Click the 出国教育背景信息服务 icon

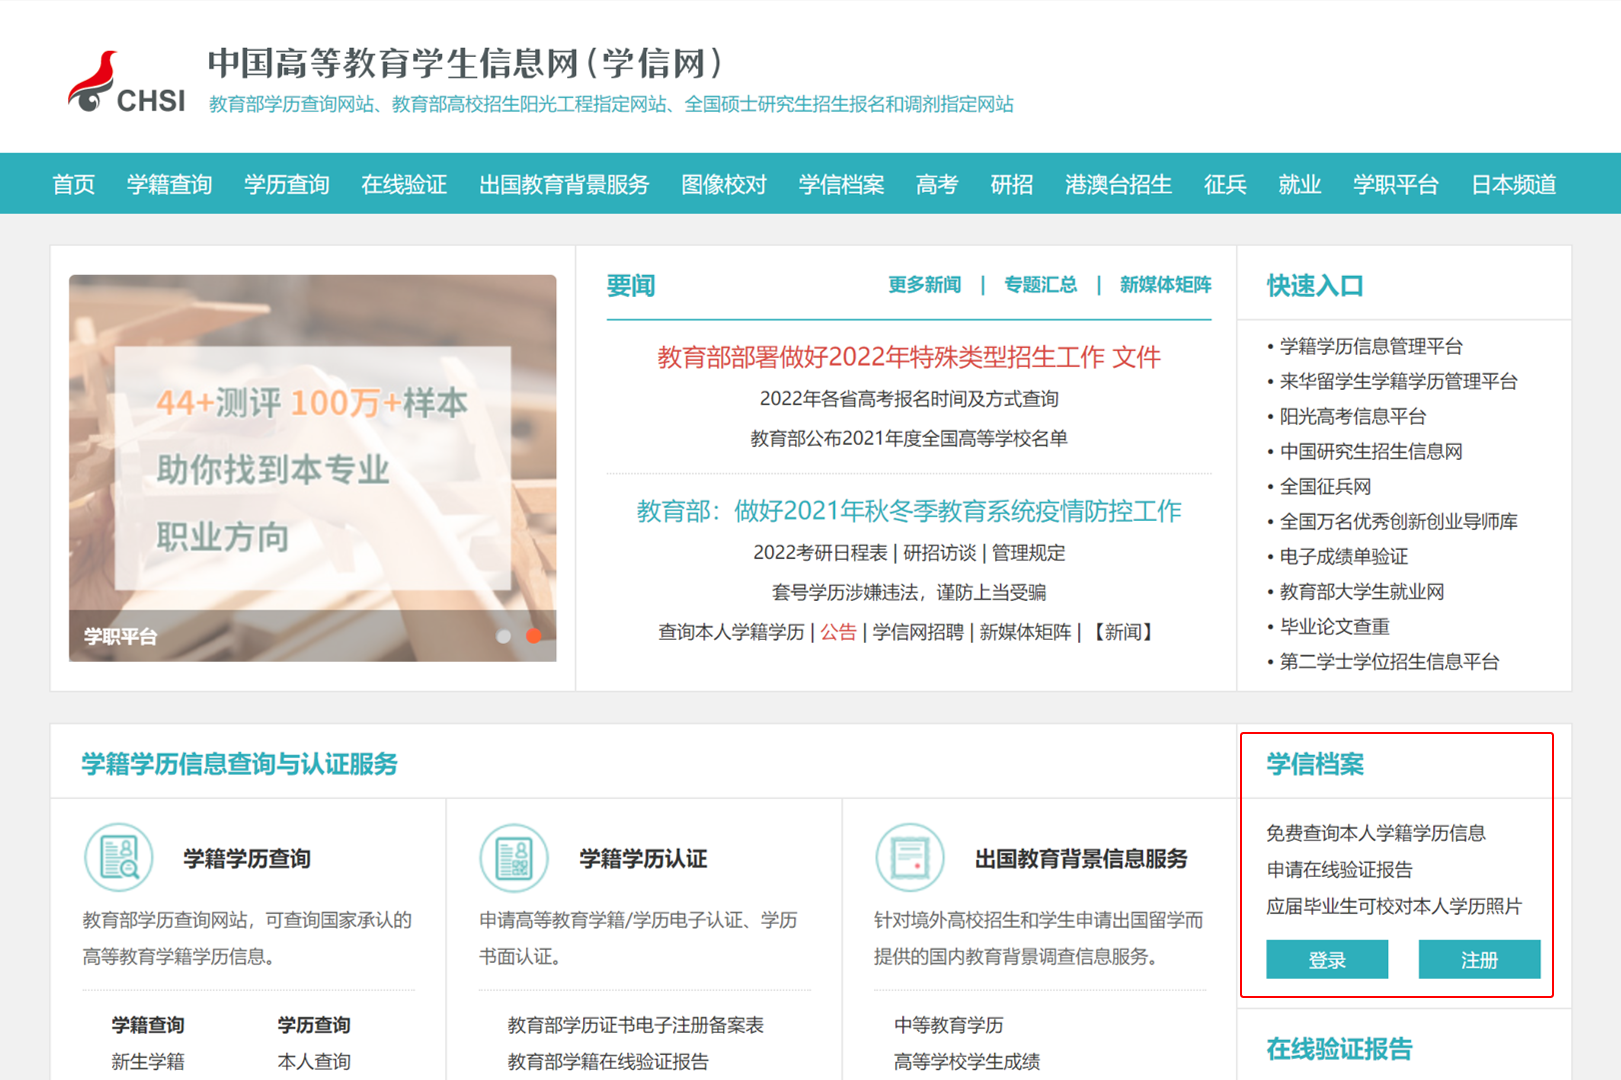[910, 858]
